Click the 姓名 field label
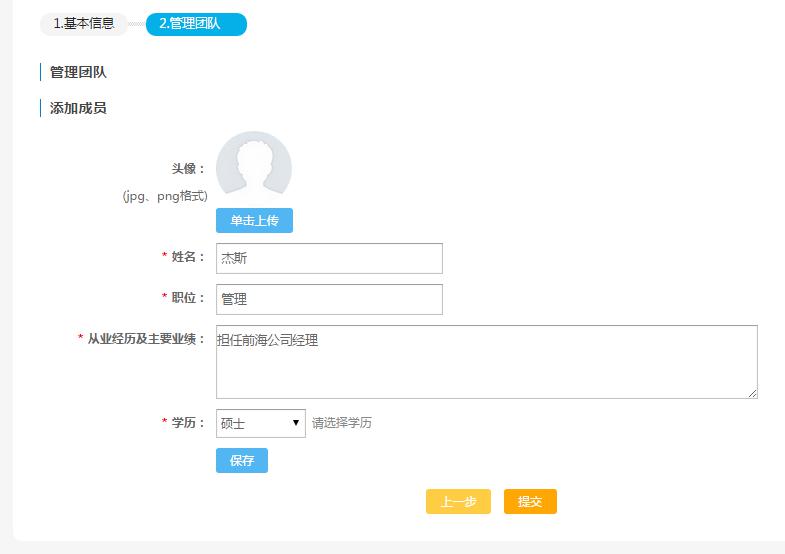This screenshot has width=785, height=554. point(187,257)
